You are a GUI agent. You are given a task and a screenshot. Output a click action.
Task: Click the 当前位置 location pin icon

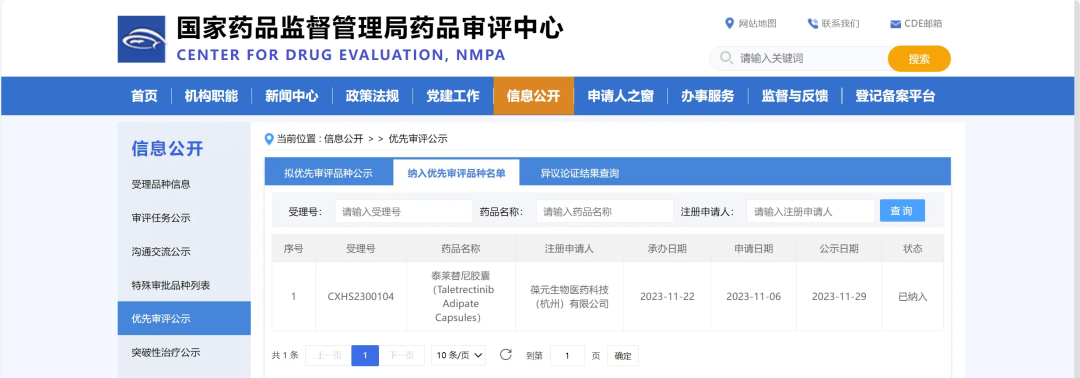tap(269, 138)
